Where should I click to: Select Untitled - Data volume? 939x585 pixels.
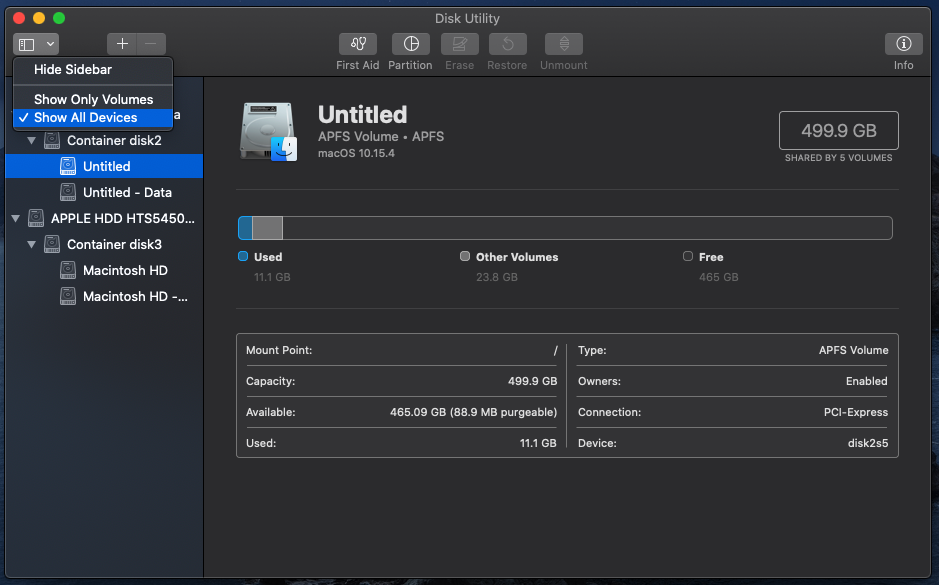104,192
